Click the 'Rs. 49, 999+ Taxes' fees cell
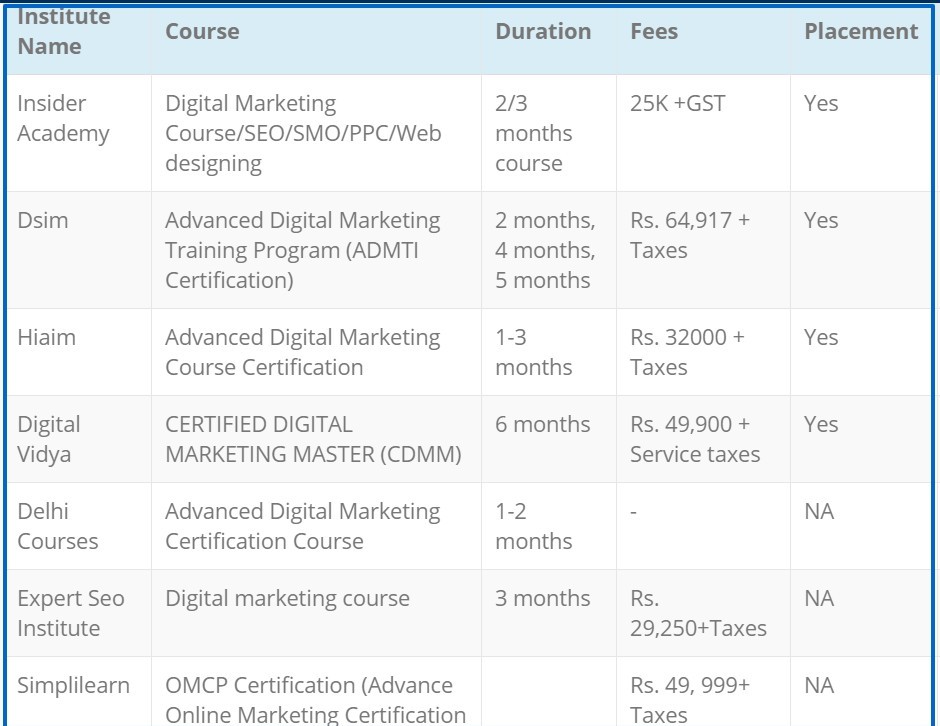The height and width of the screenshot is (726, 940). pos(703,691)
